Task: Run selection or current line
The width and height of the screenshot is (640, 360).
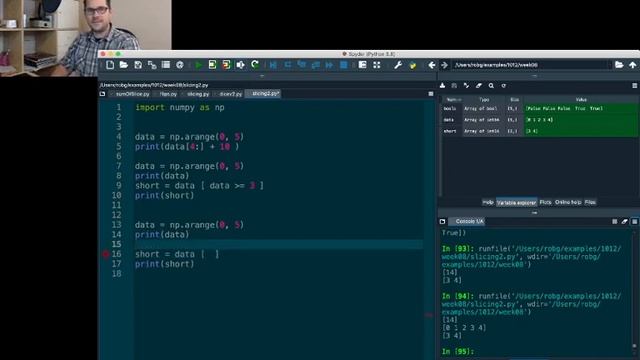Action: click(x=240, y=65)
